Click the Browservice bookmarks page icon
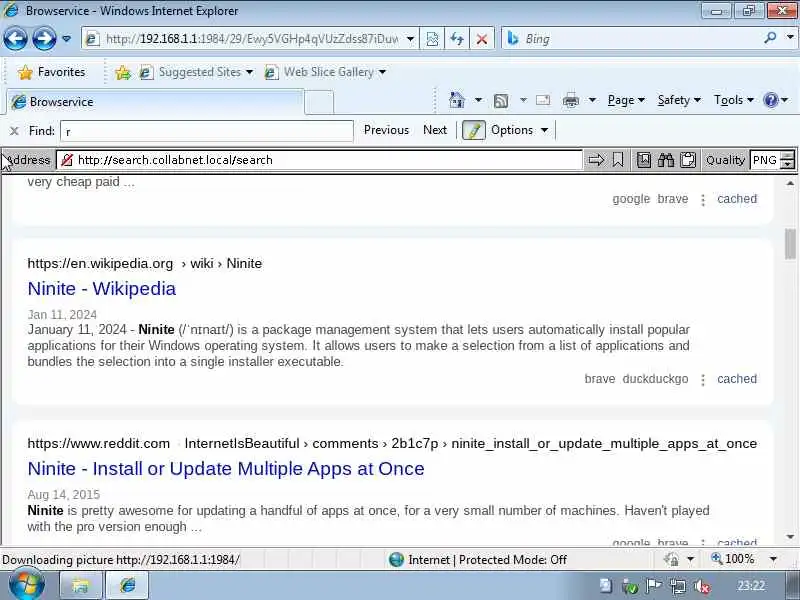The width and height of the screenshot is (800, 600). click(x=644, y=160)
